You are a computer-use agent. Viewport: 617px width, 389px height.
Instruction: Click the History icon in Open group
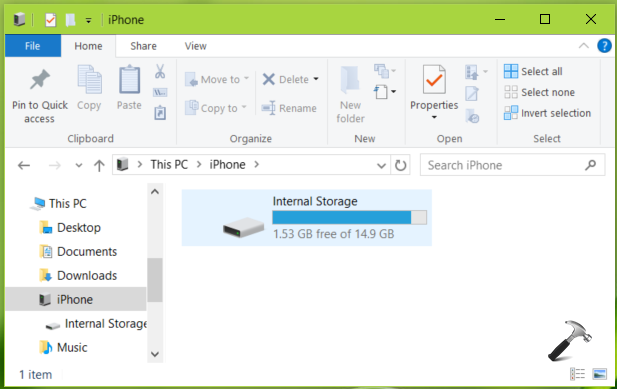point(472,116)
